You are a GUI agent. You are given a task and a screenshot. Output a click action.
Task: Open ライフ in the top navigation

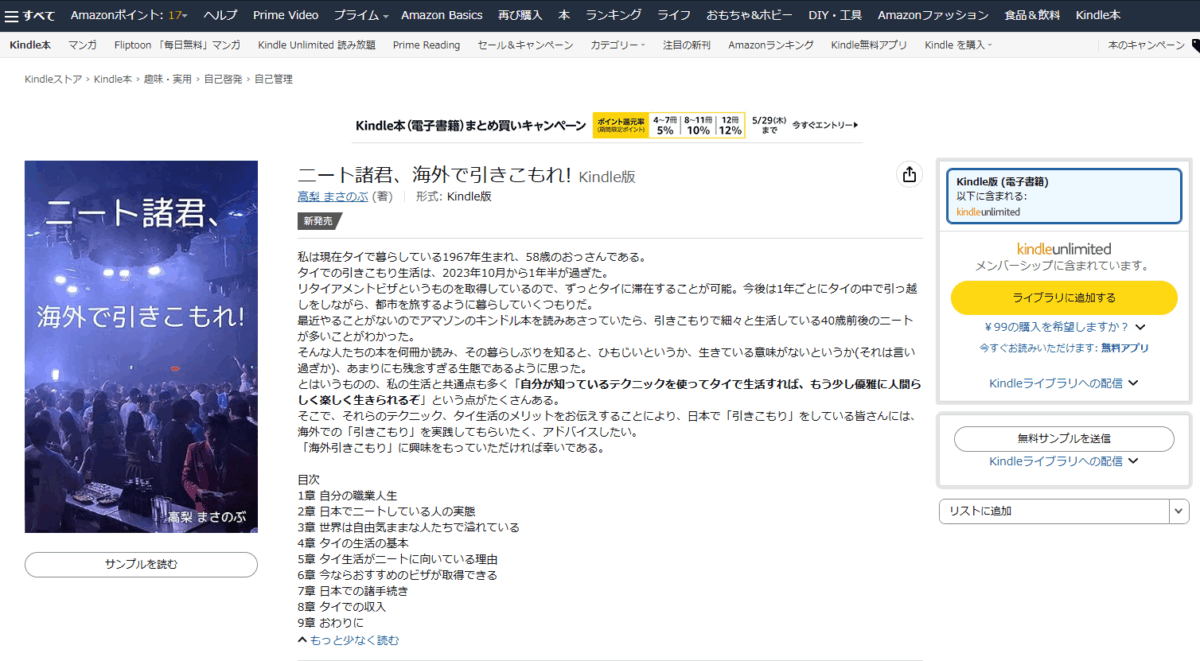click(674, 15)
